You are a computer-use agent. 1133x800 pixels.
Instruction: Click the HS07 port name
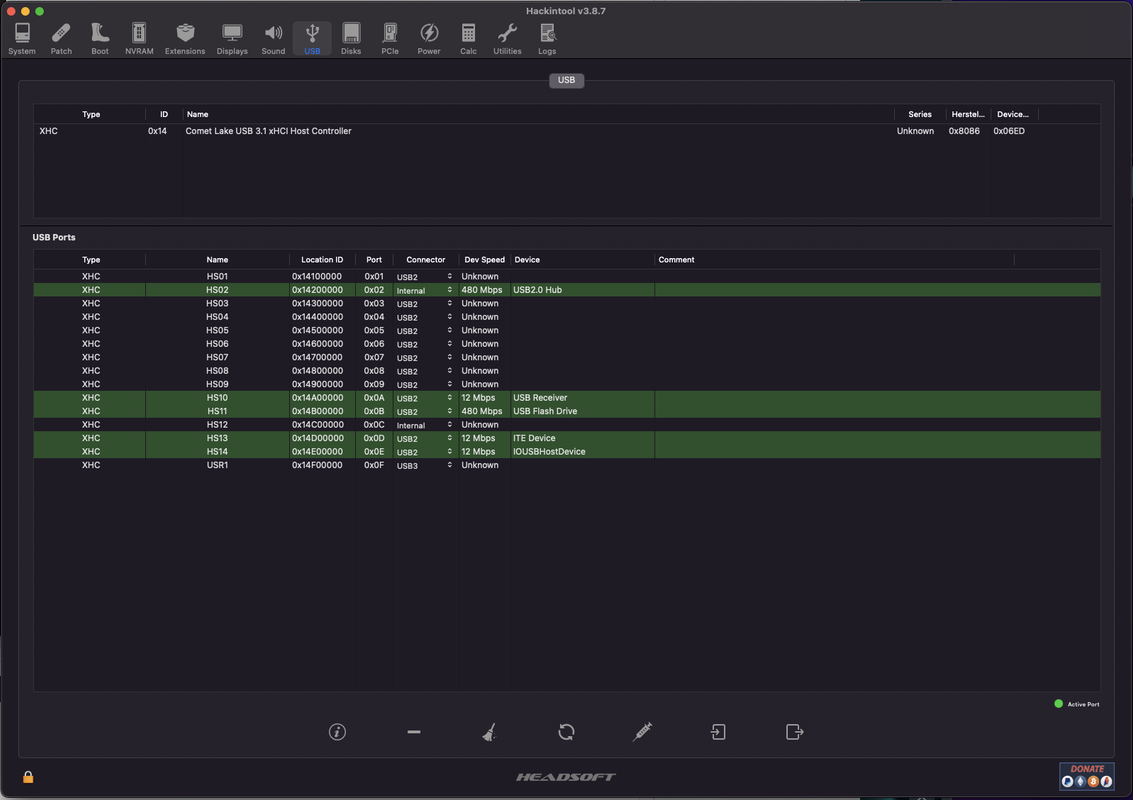click(217, 357)
